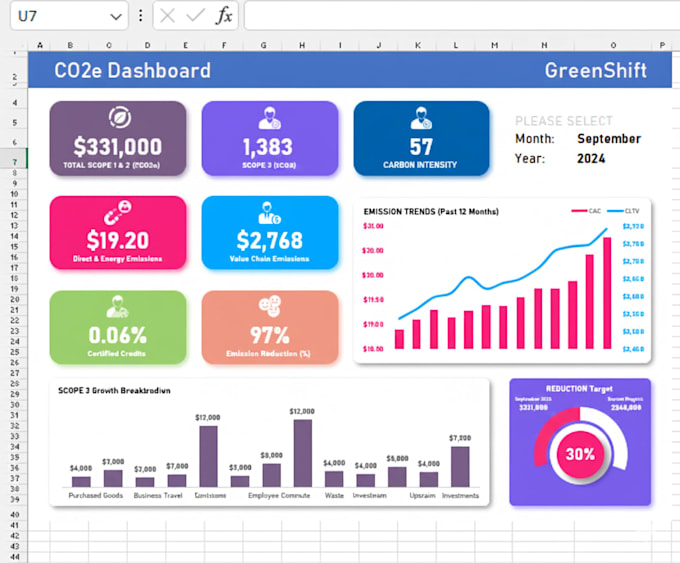Click the Purchased Goods axis label
The image size is (680, 563).
pos(96,495)
